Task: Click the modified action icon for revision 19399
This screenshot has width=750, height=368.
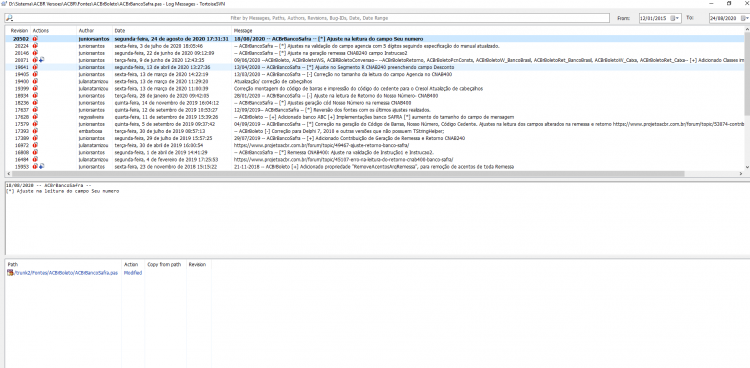Action: point(35,89)
